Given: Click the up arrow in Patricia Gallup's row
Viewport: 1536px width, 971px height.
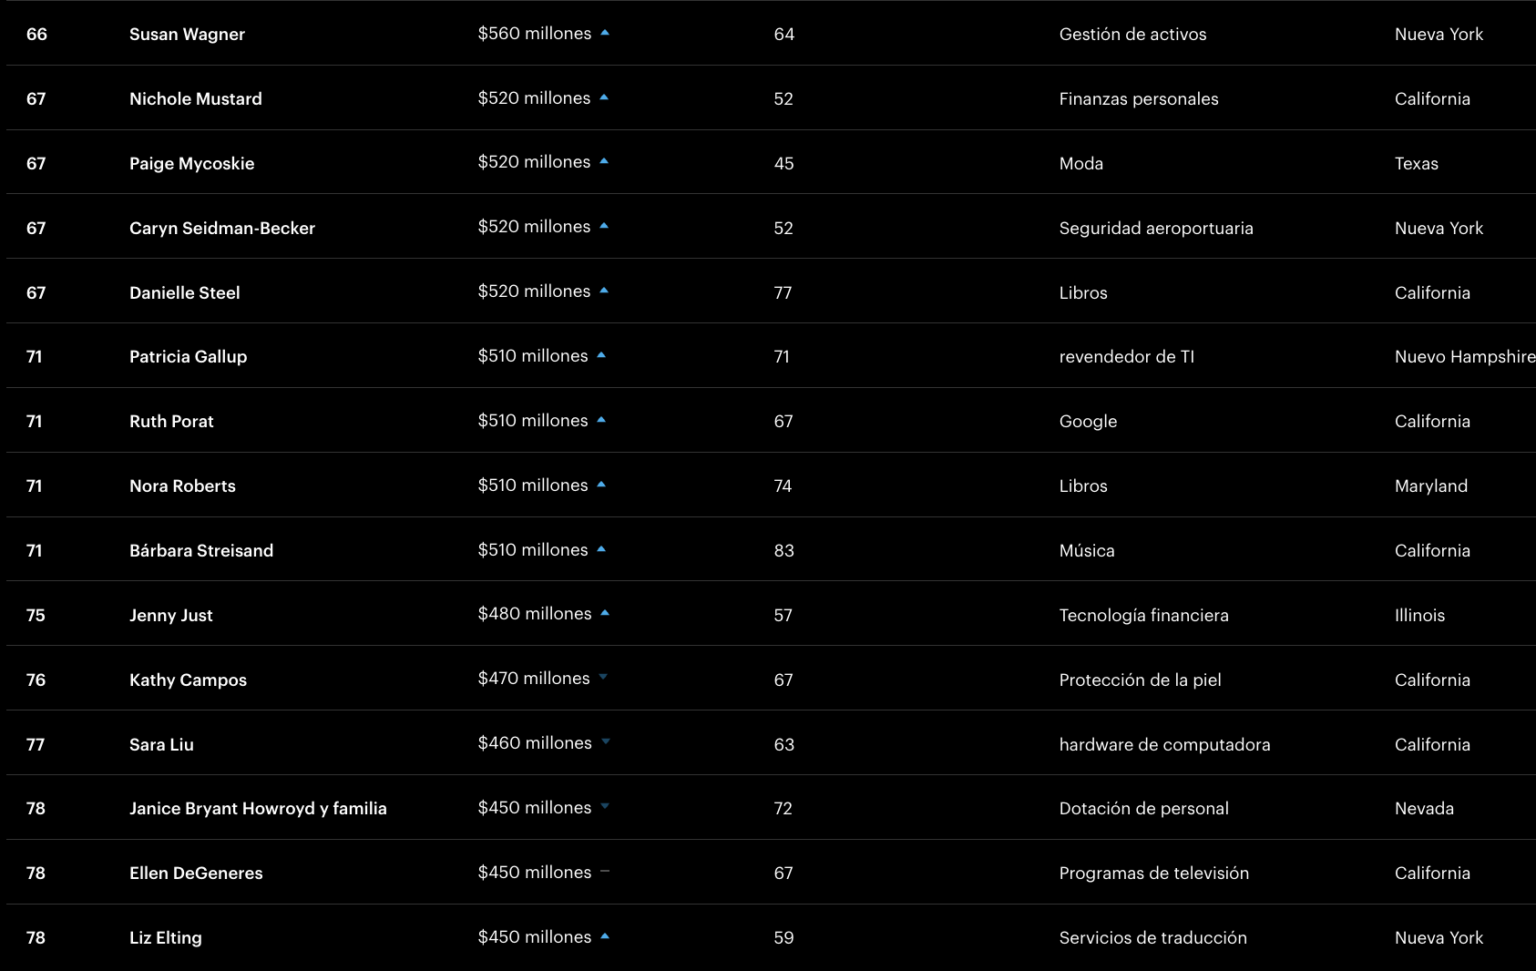Looking at the screenshot, I should click(601, 355).
